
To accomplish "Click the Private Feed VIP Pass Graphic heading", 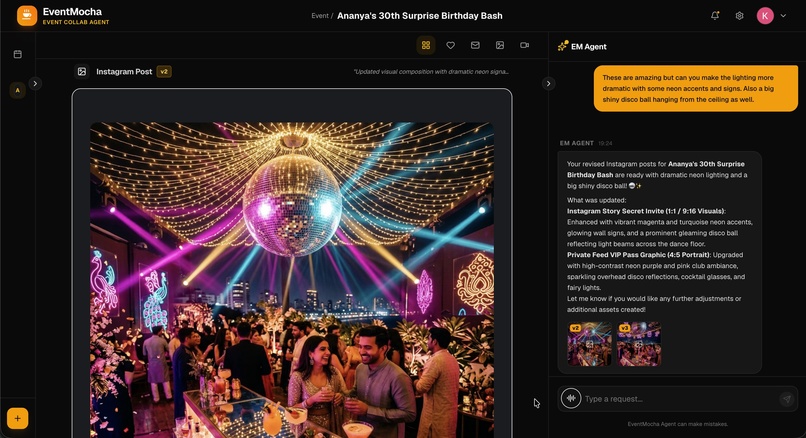I will pos(639,254).
